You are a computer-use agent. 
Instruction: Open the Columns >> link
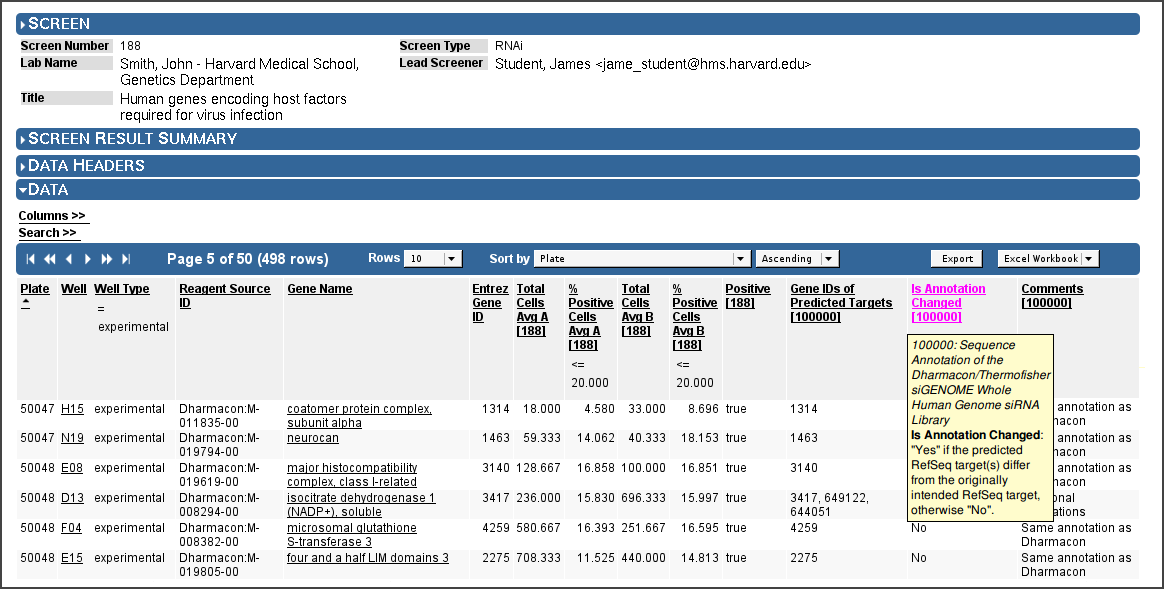point(52,216)
